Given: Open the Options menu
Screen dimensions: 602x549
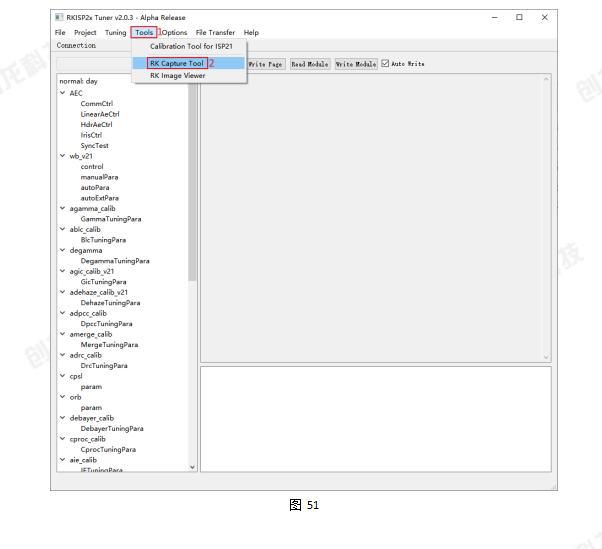Looking at the screenshot, I should [x=174, y=33].
